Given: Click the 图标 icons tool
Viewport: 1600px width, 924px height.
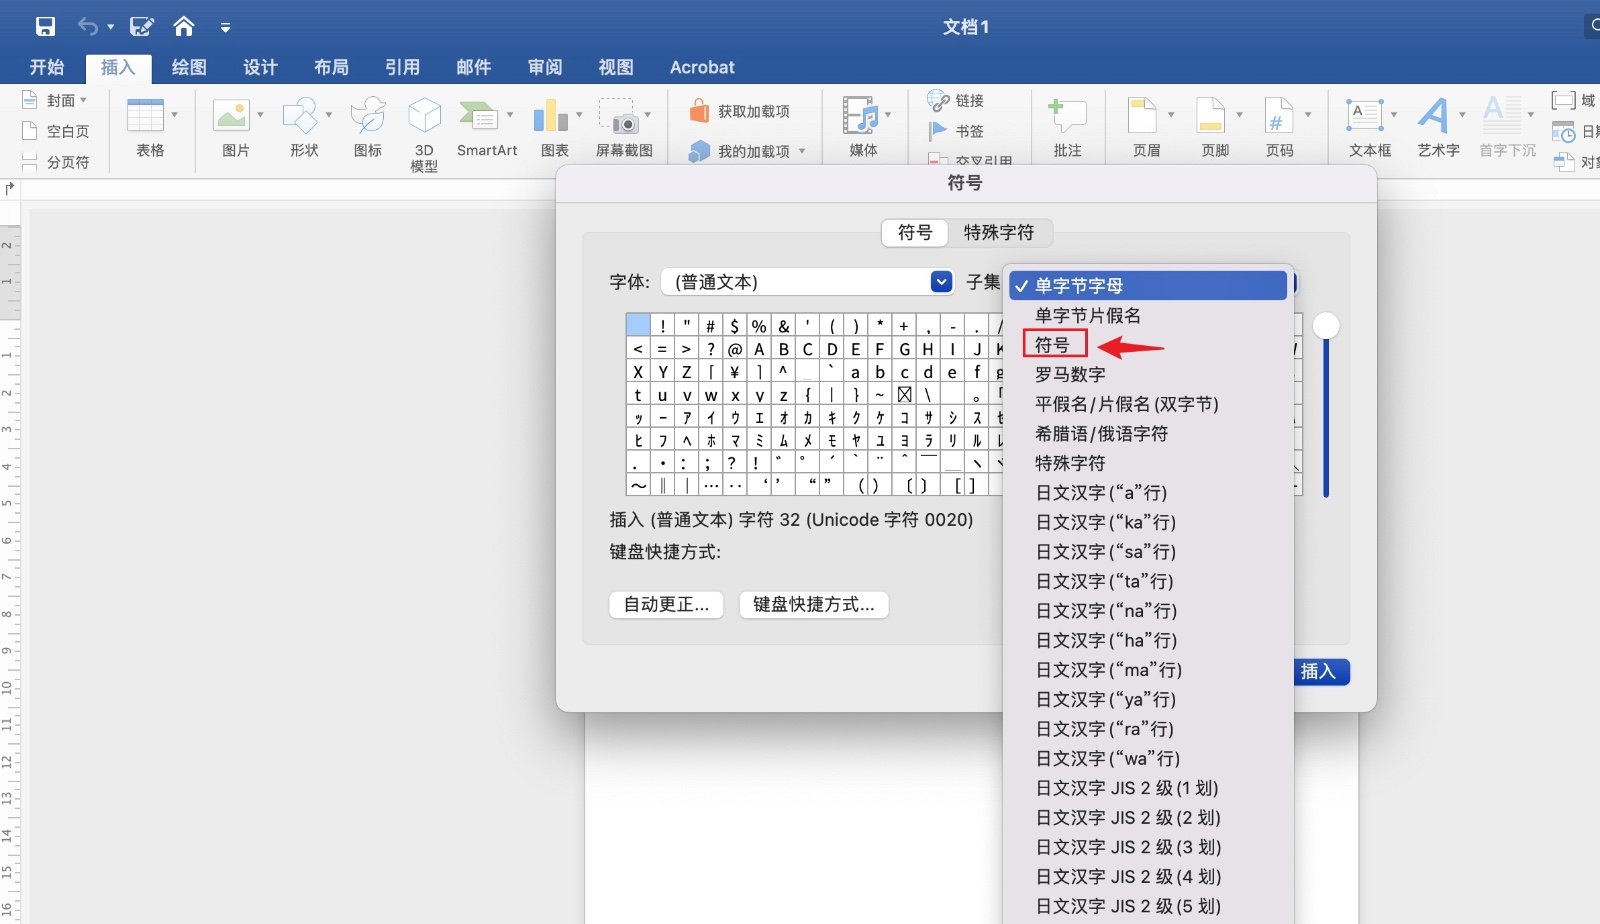Looking at the screenshot, I should click(368, 127).
